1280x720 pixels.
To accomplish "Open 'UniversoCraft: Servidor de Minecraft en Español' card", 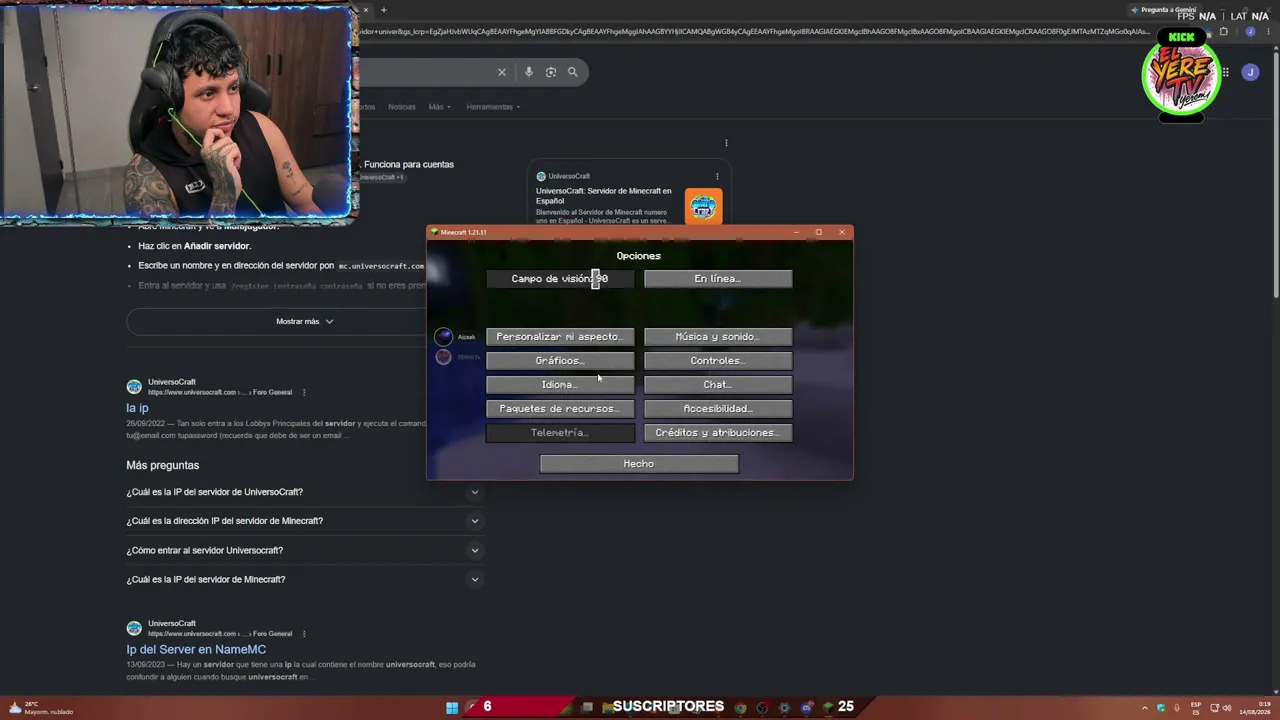I will pyautogui.click(x=604, y=196).
